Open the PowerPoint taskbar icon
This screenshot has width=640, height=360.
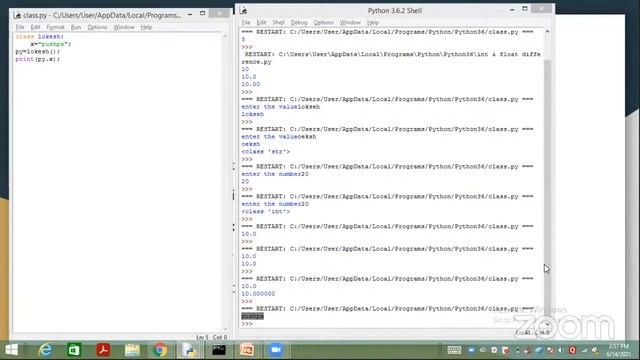point(247,350)
